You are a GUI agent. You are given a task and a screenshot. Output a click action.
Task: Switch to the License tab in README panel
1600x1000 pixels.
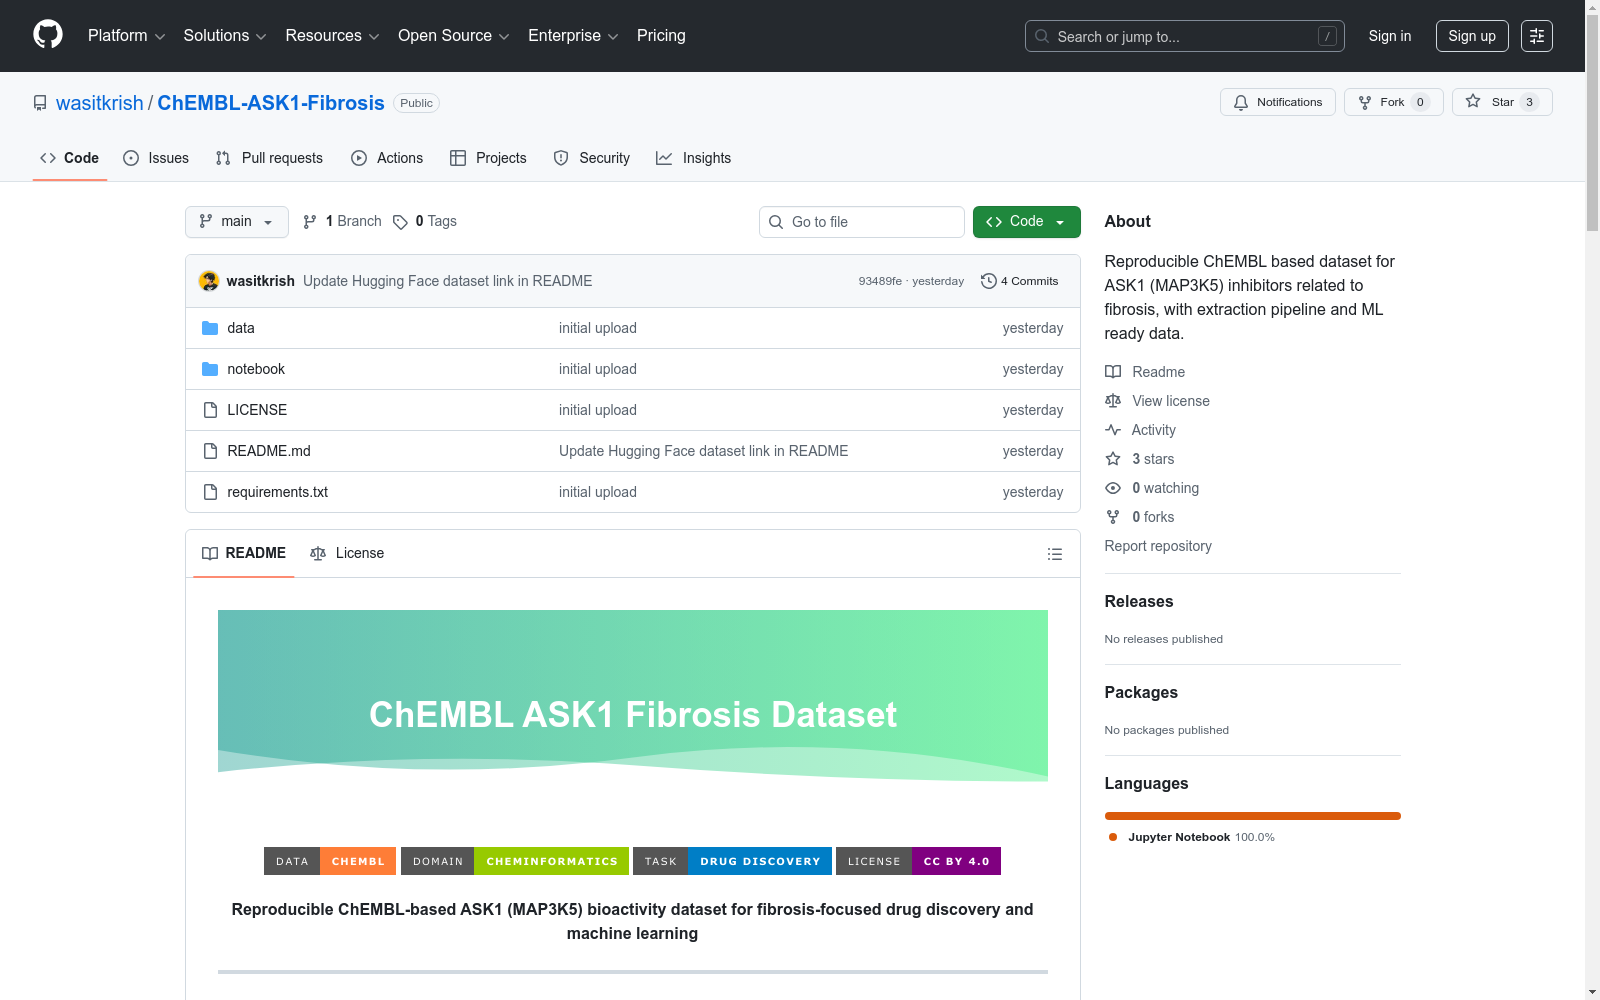pyautogui.click(x=347, y=553)
